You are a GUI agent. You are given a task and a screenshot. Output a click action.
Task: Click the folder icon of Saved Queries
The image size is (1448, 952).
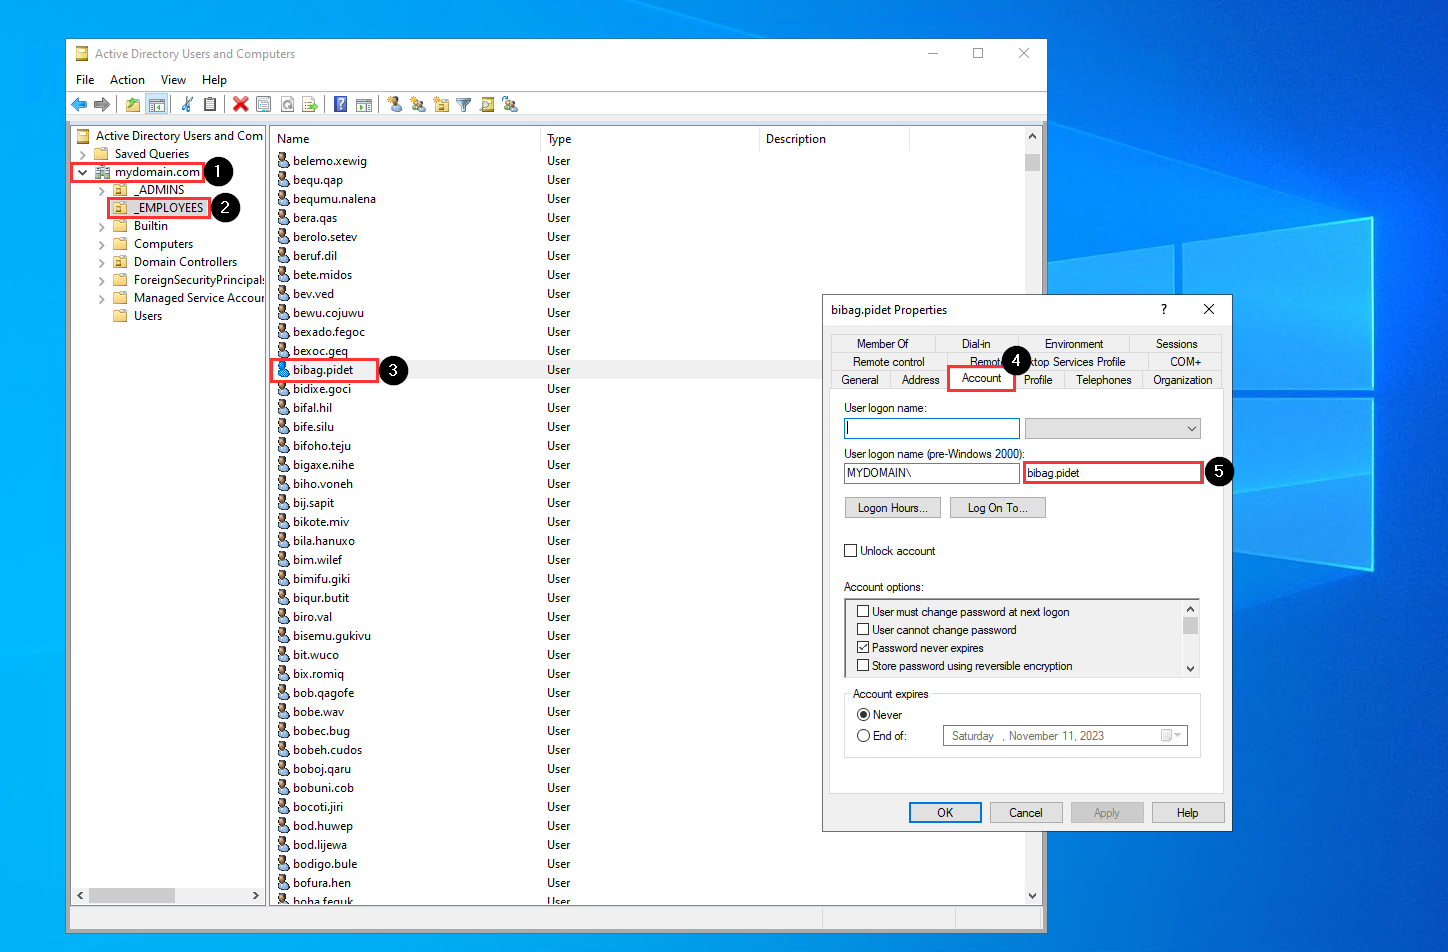pyautogui.click(x=100, y=154)
